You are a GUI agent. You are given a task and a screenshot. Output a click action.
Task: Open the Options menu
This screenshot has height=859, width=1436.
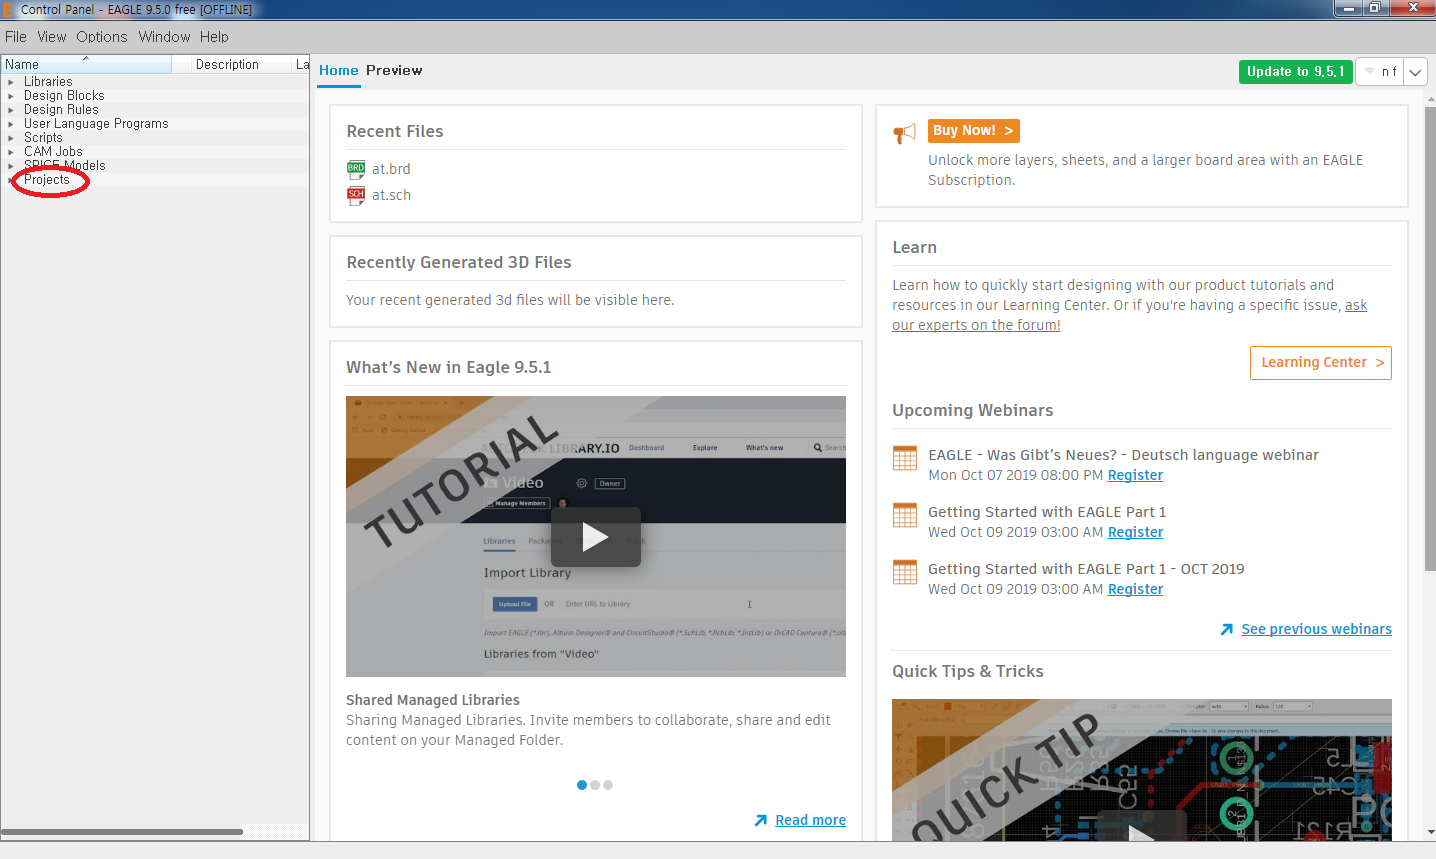102,37
